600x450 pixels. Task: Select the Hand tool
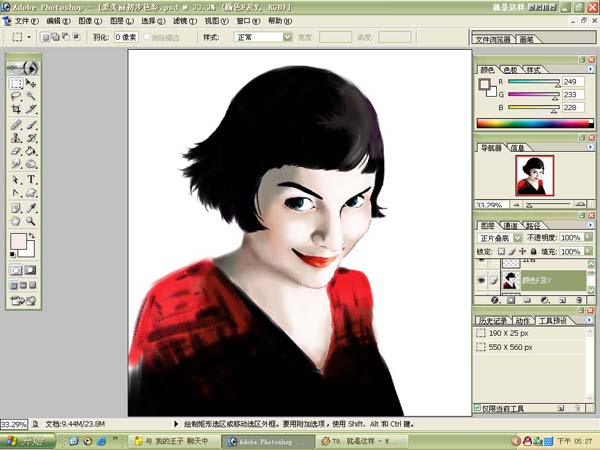pyautogui.click(x=16, y=221)
